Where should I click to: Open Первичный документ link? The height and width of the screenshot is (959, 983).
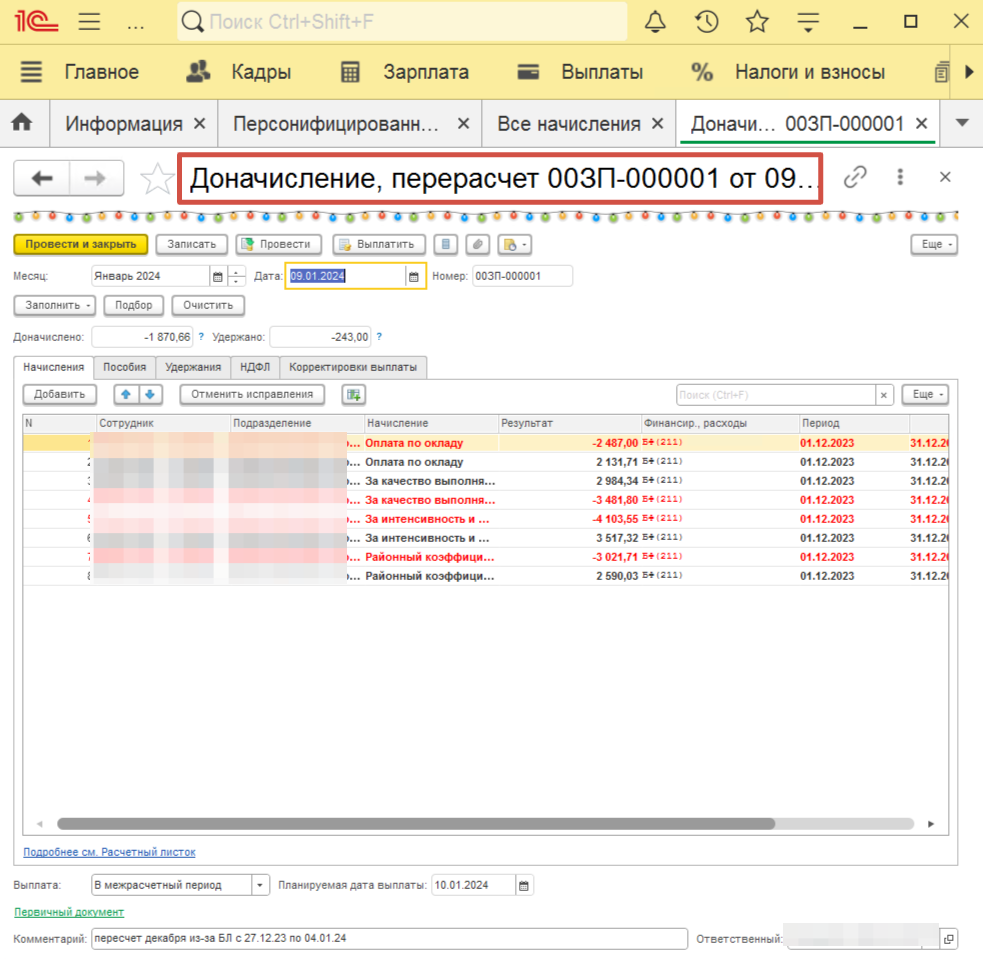click(x=69, y=913)
